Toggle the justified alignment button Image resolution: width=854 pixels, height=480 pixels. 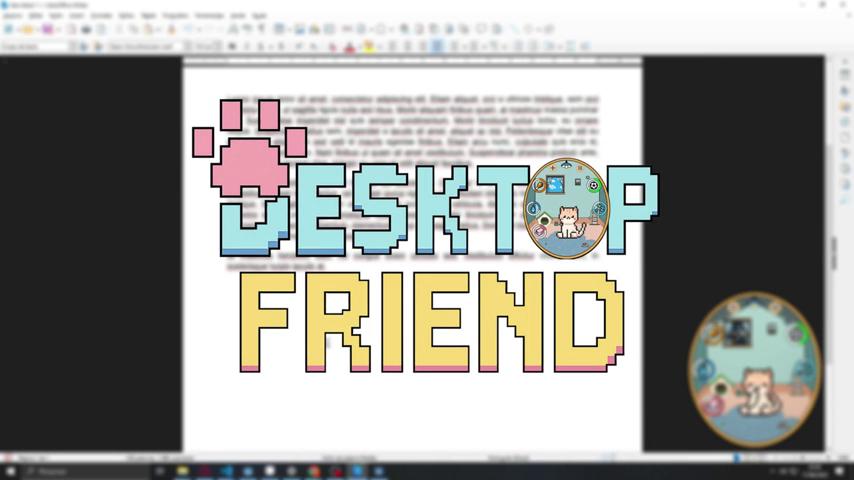pos(437,46)
